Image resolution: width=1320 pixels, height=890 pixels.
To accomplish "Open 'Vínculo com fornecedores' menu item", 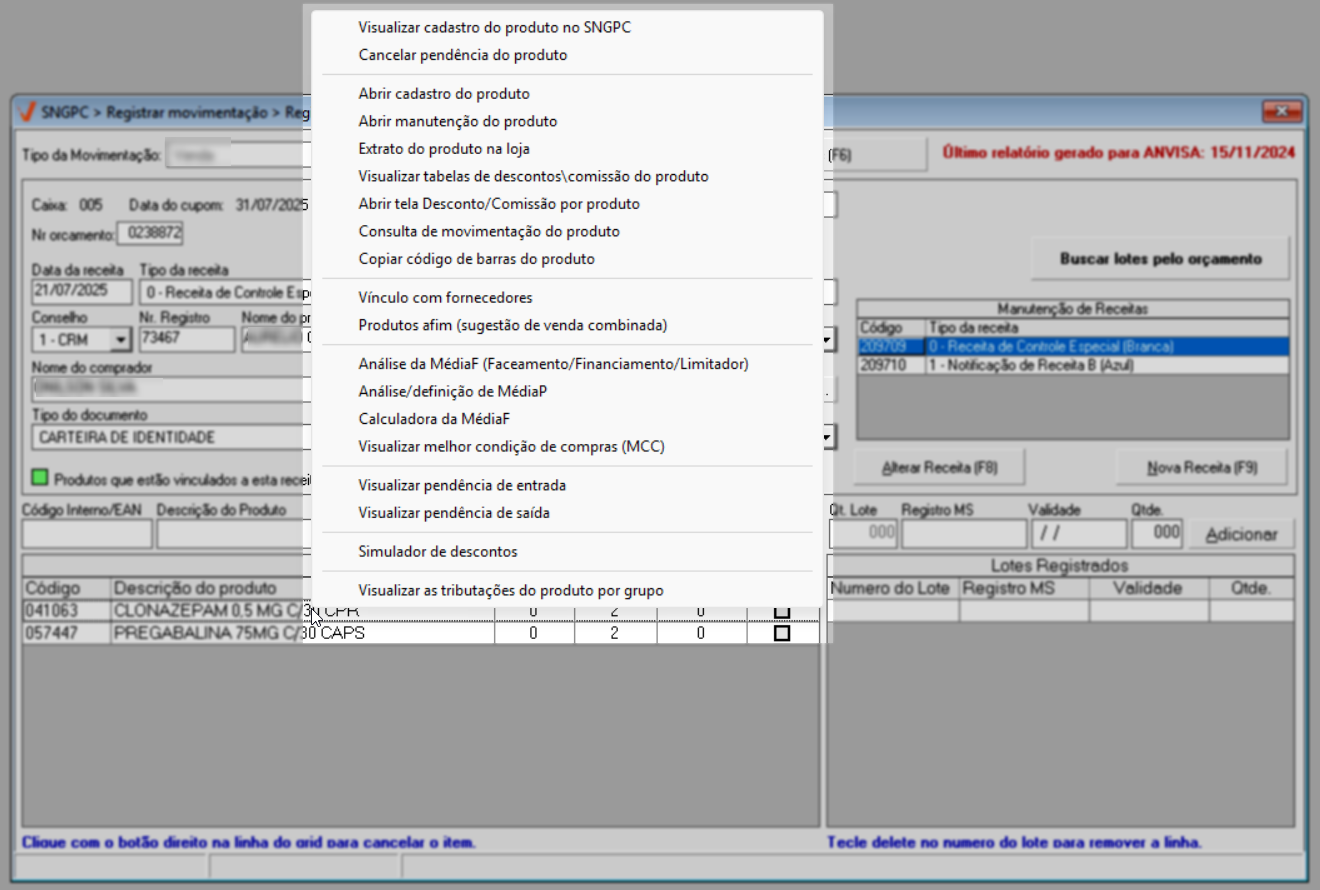I will [x=445, y=298].
